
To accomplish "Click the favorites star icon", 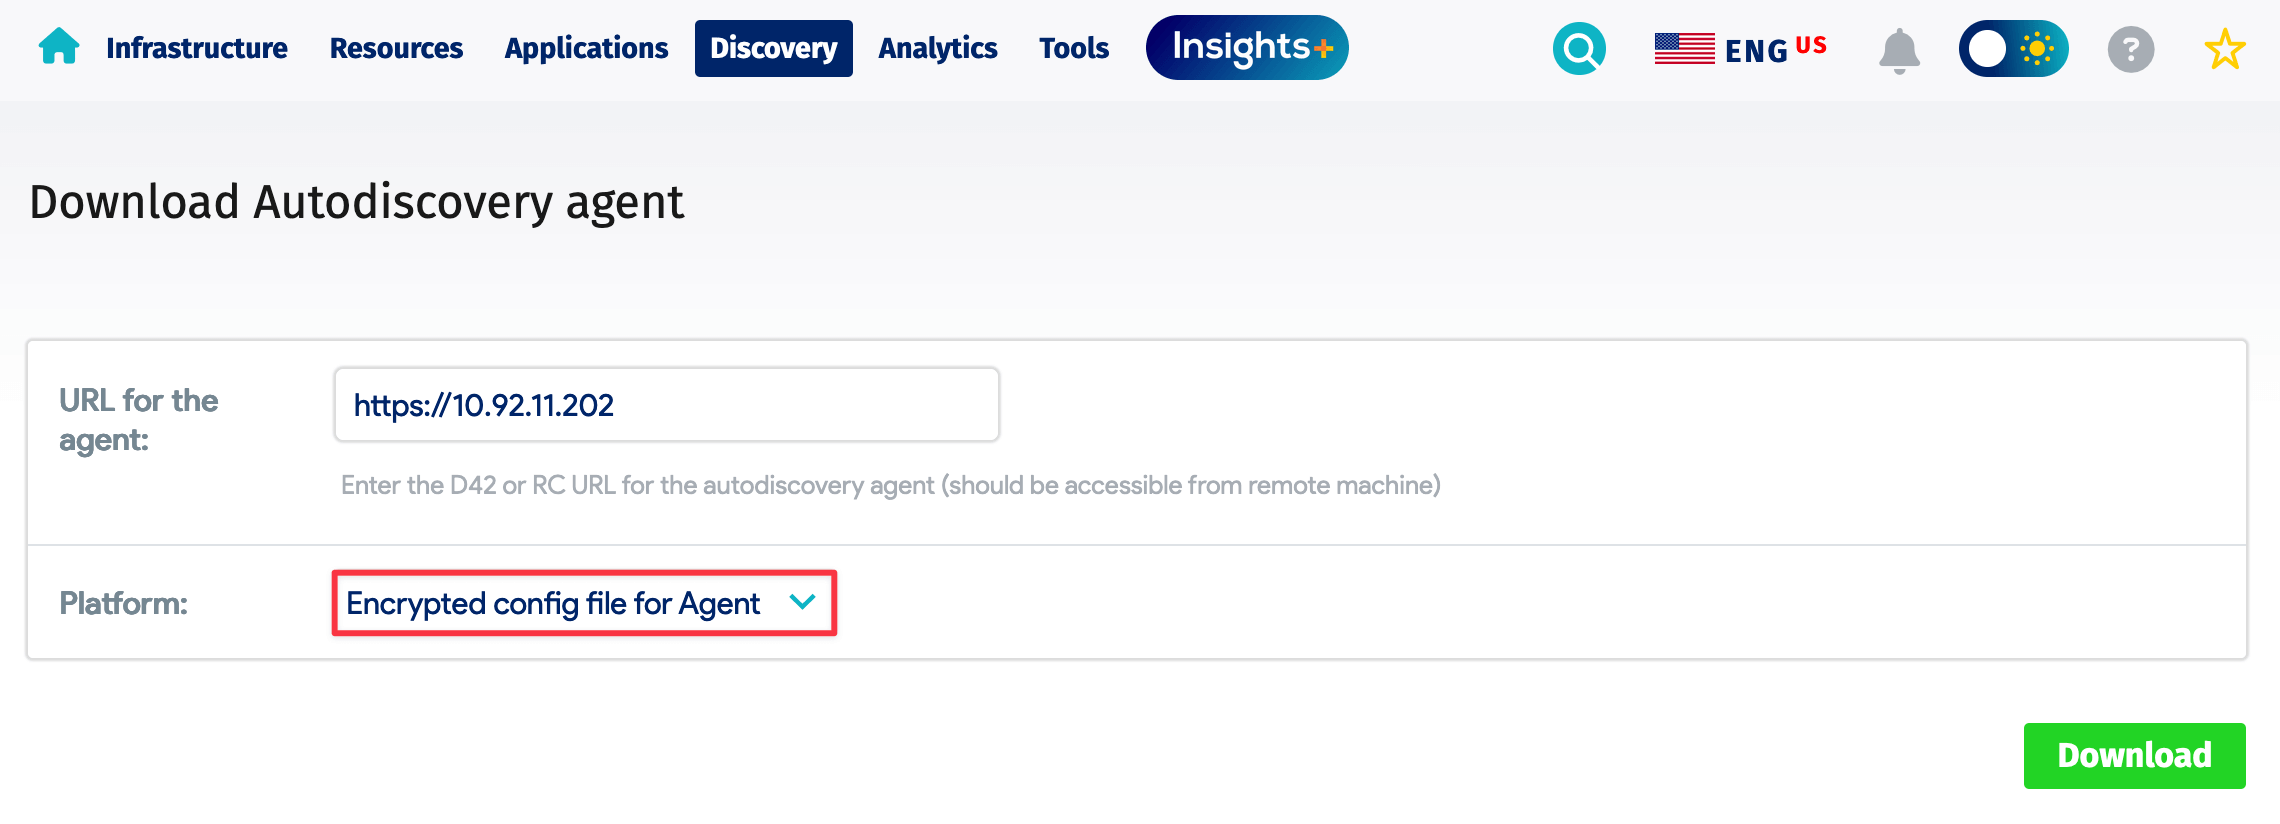I will point(2224,49).
